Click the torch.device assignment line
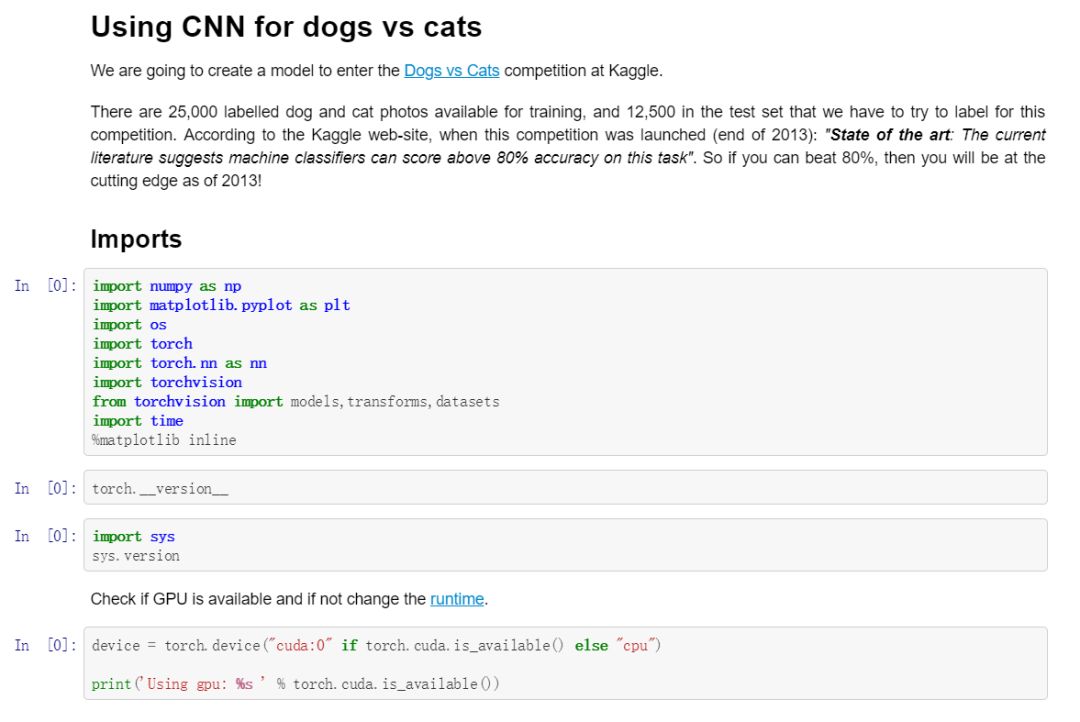Screen dimensions: 1080x722 [376, 646]
